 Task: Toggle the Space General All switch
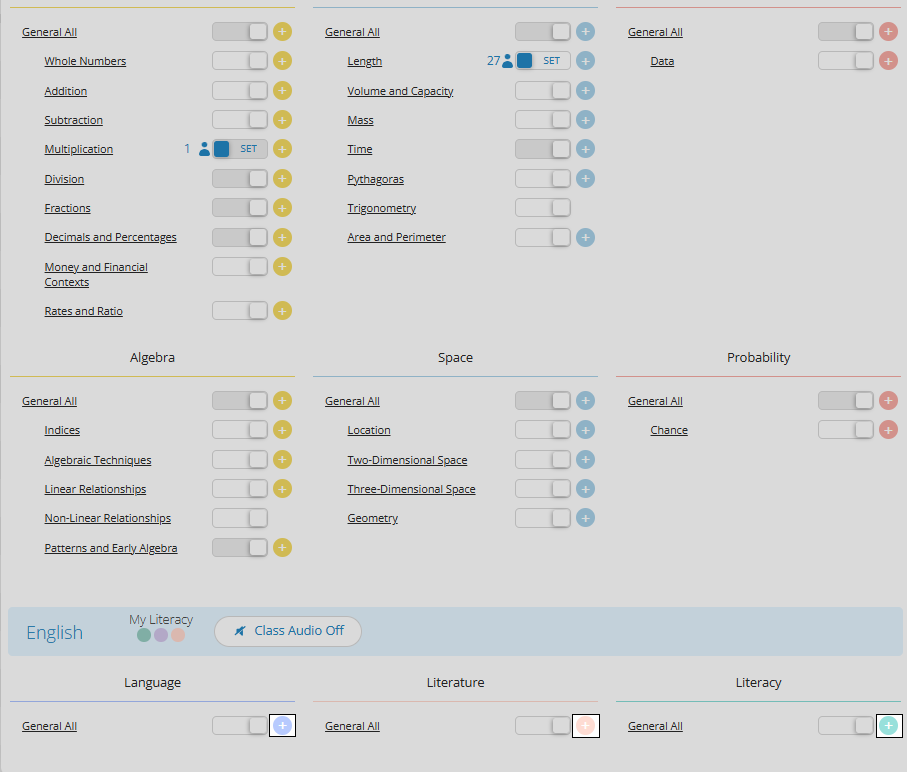click(543, 401)
